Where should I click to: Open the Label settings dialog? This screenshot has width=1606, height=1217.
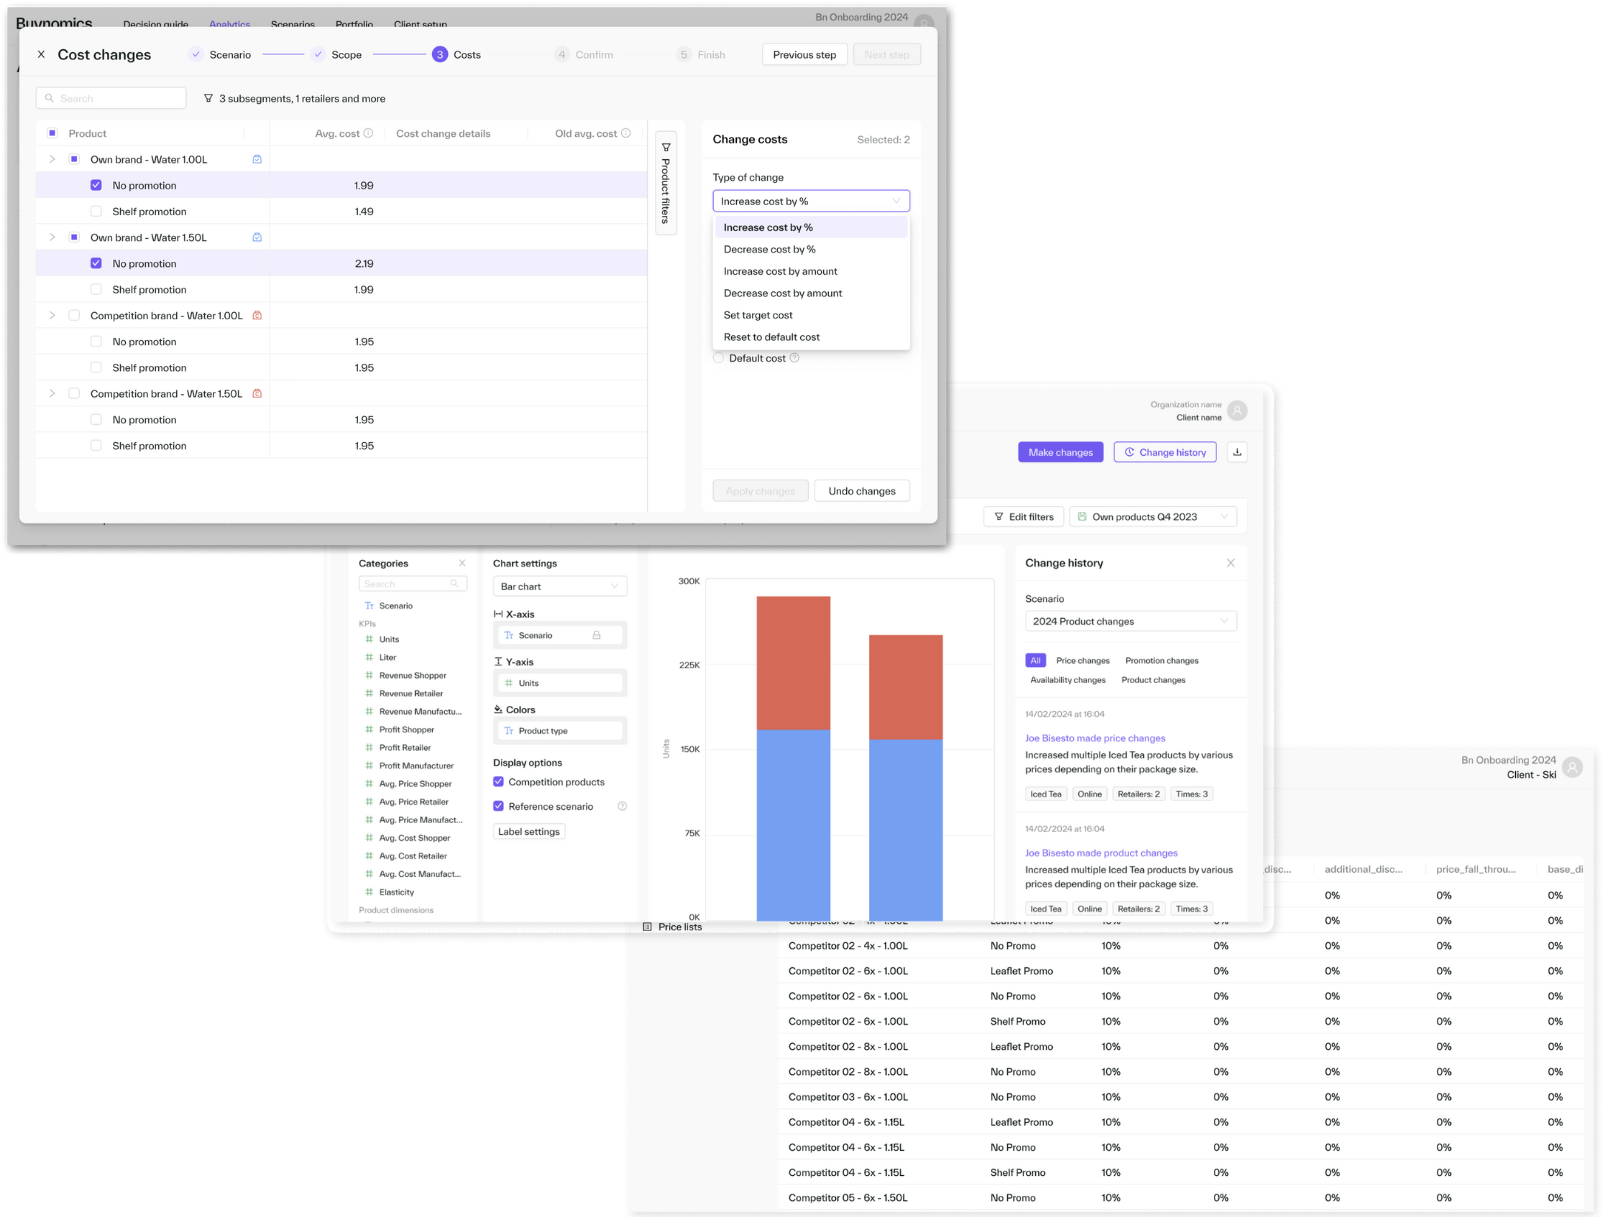(x=529, y=831)
